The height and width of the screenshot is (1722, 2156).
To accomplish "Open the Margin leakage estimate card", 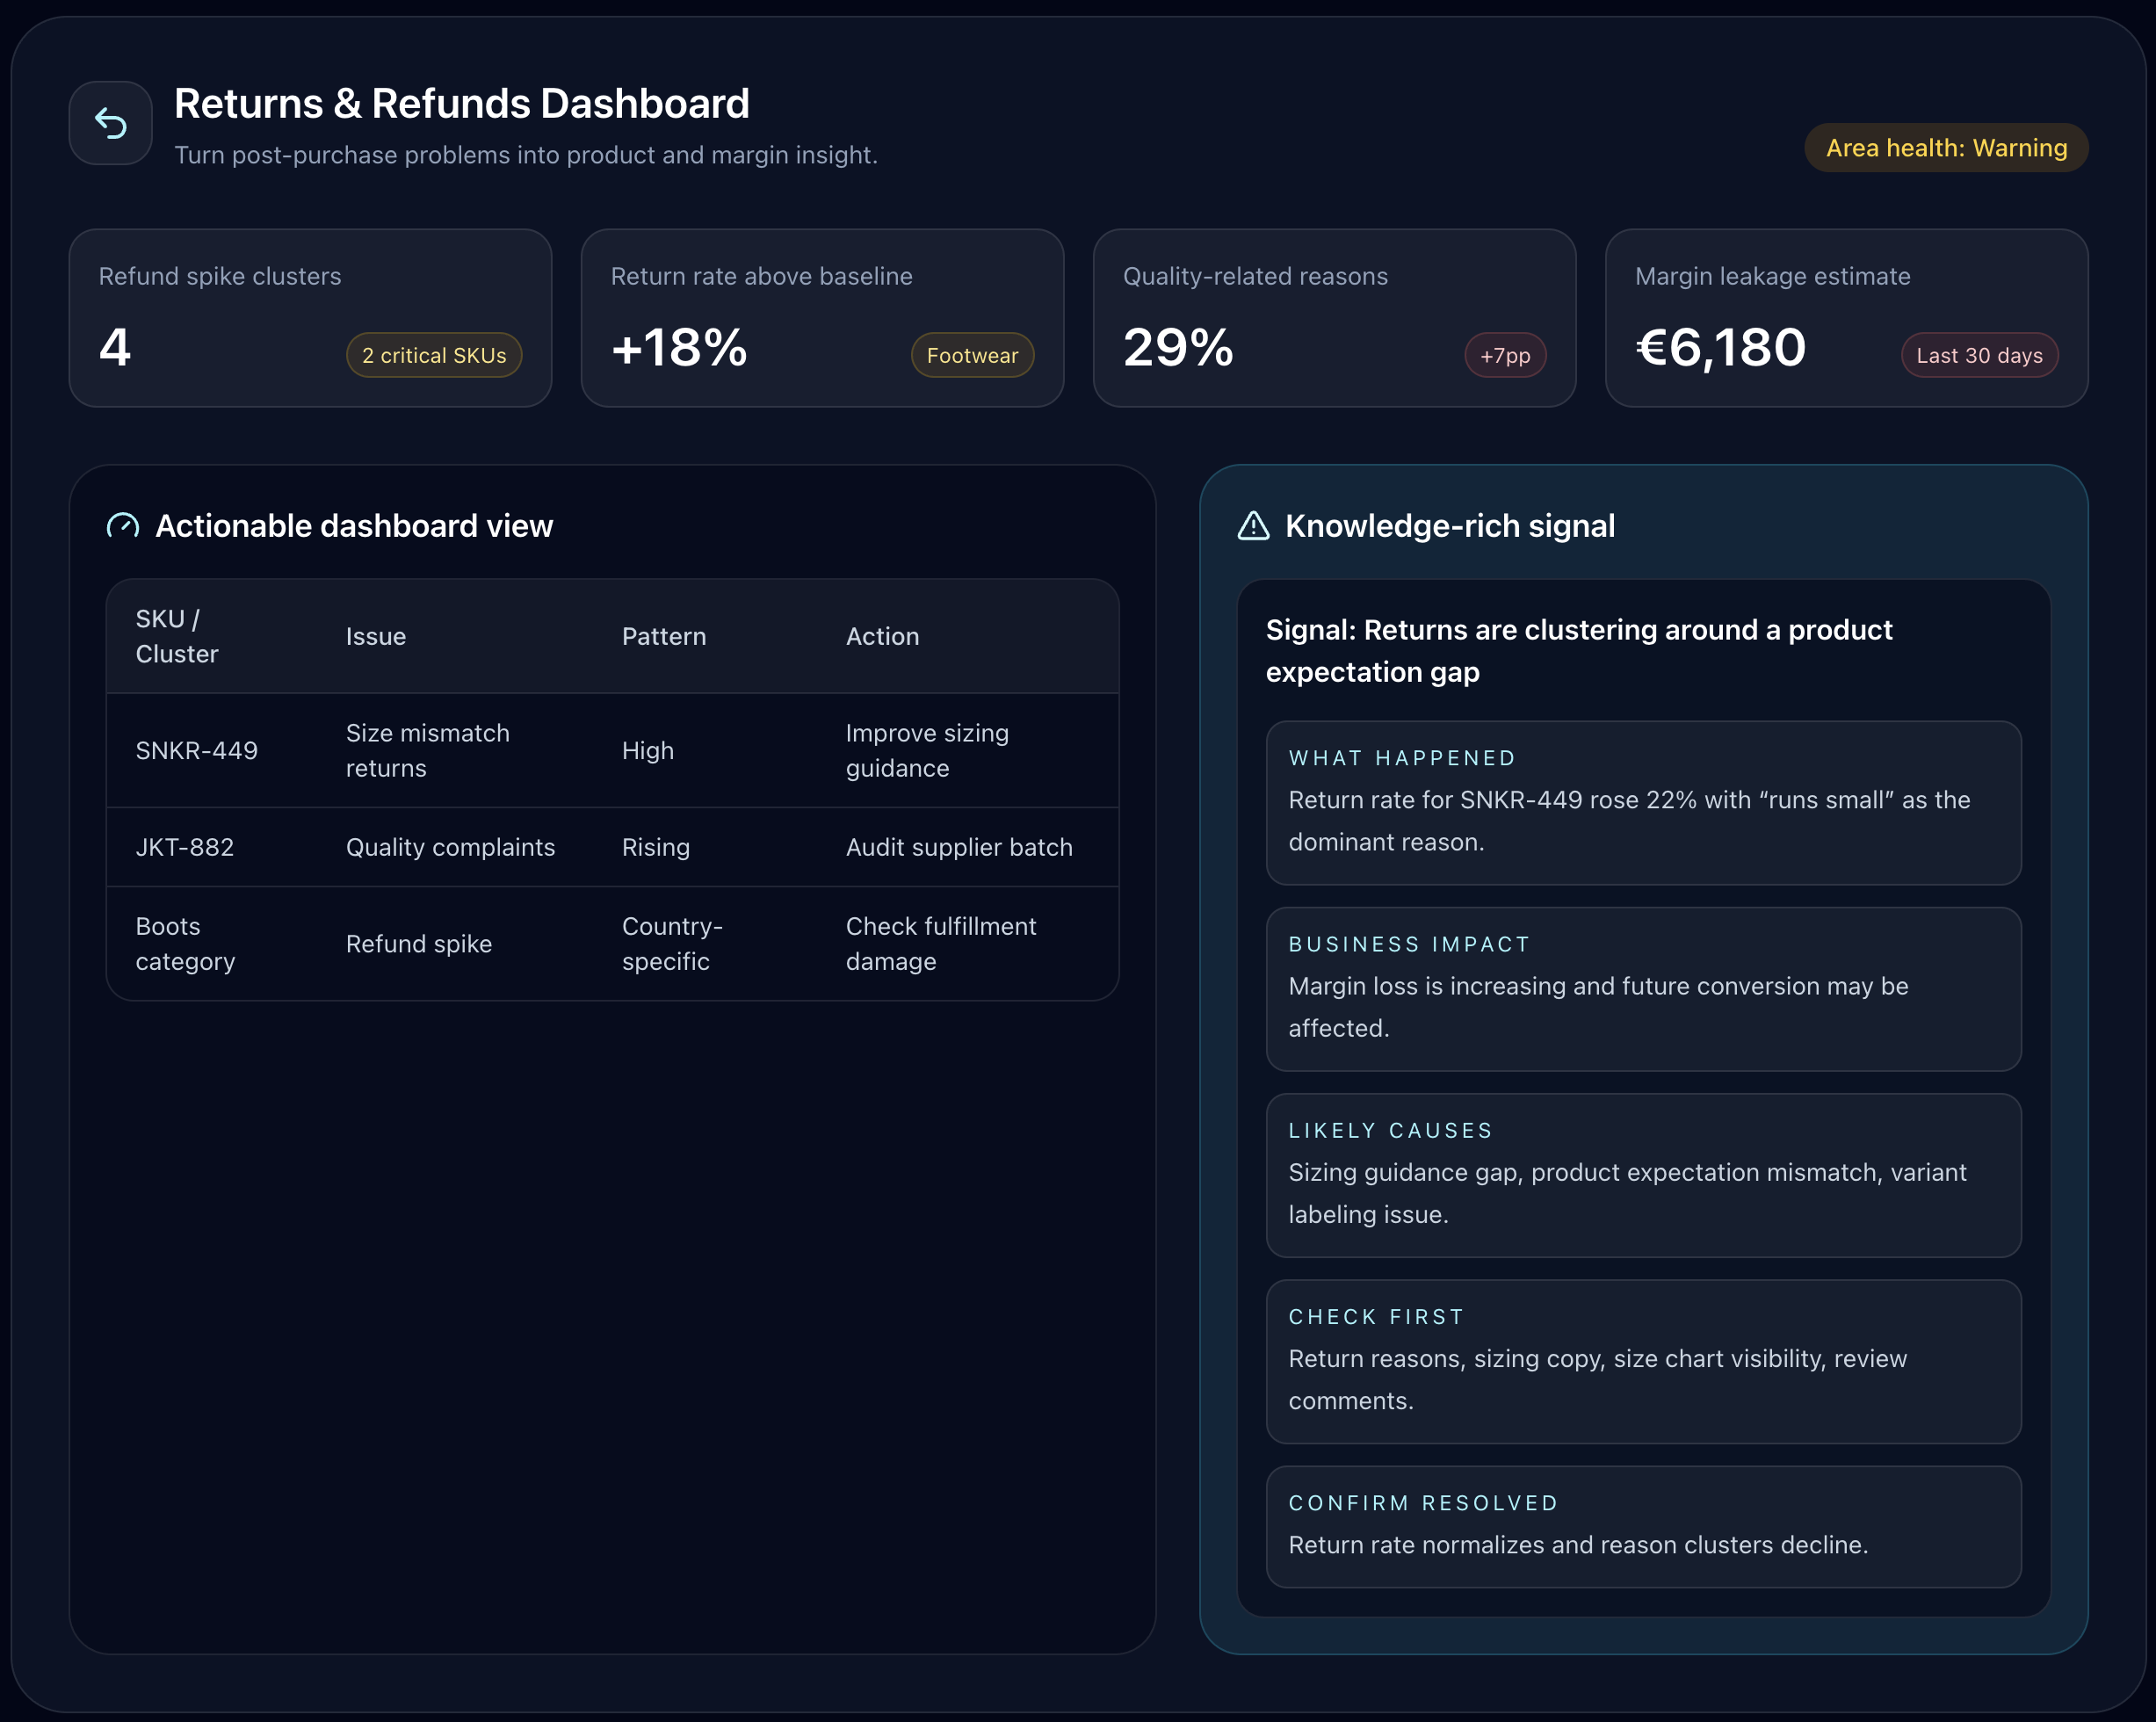I will tap(1845, 317).
